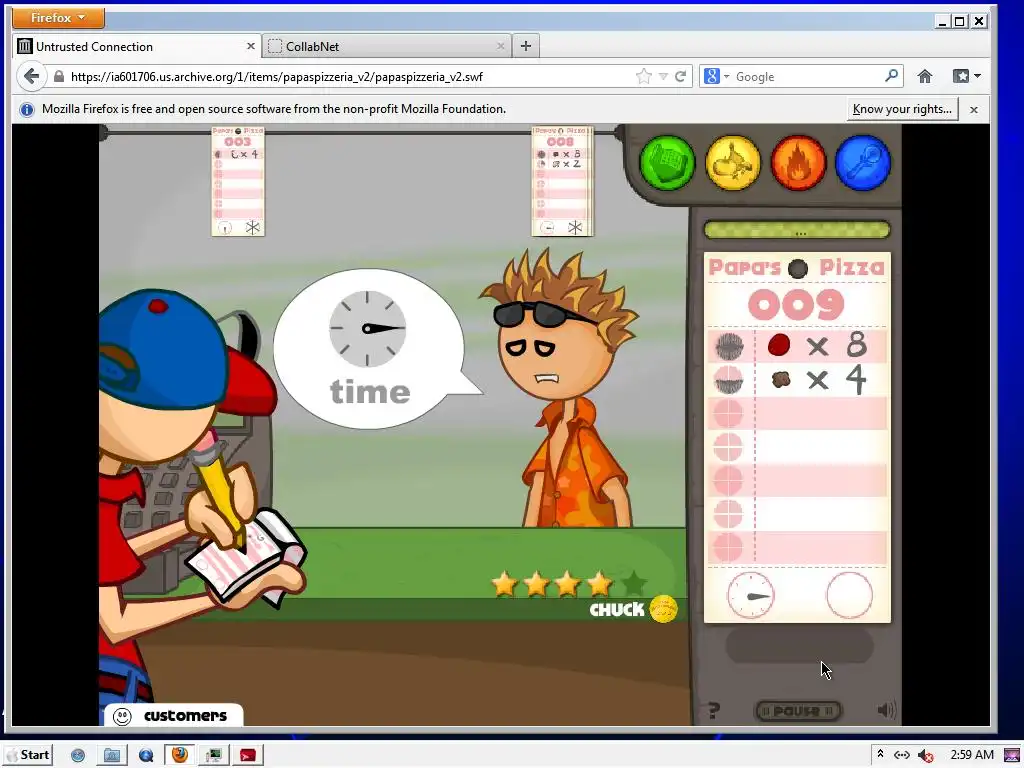
Task: Click the padlock site identity icon
Action: [x=59, y=76]
